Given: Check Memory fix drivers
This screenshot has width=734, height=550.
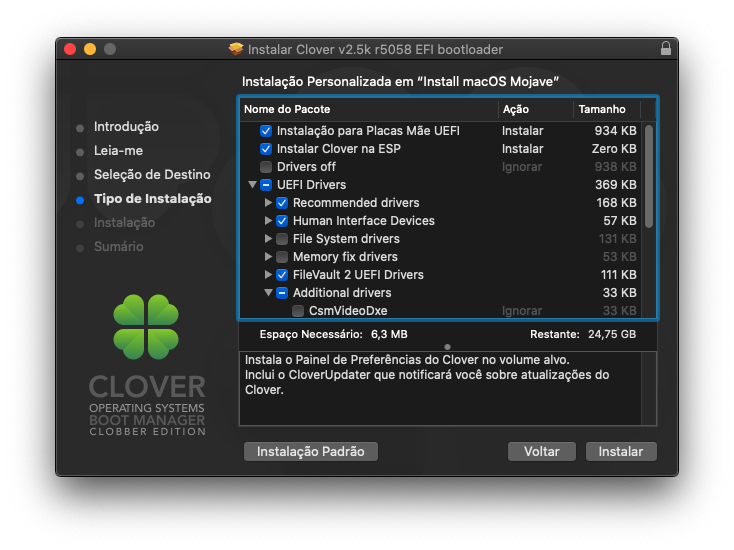Looking at the screenshot, I should (x=282, y=257).
